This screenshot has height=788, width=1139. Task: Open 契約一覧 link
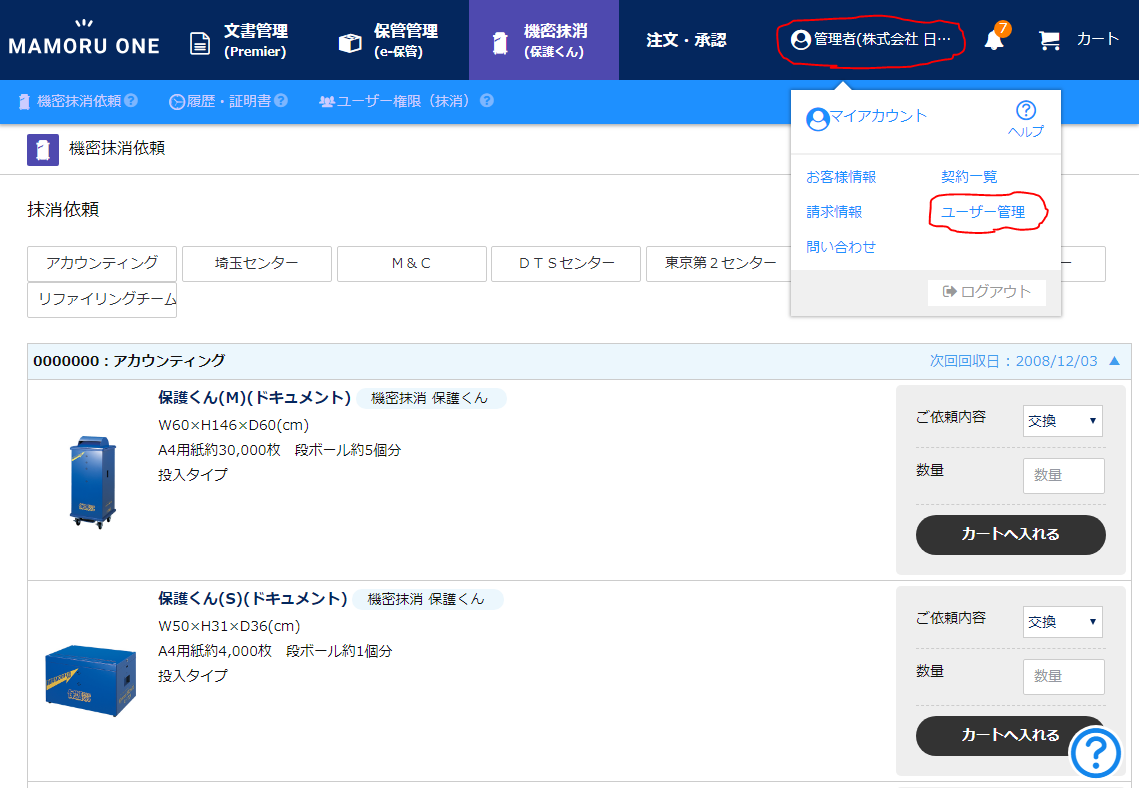[969, 176]
